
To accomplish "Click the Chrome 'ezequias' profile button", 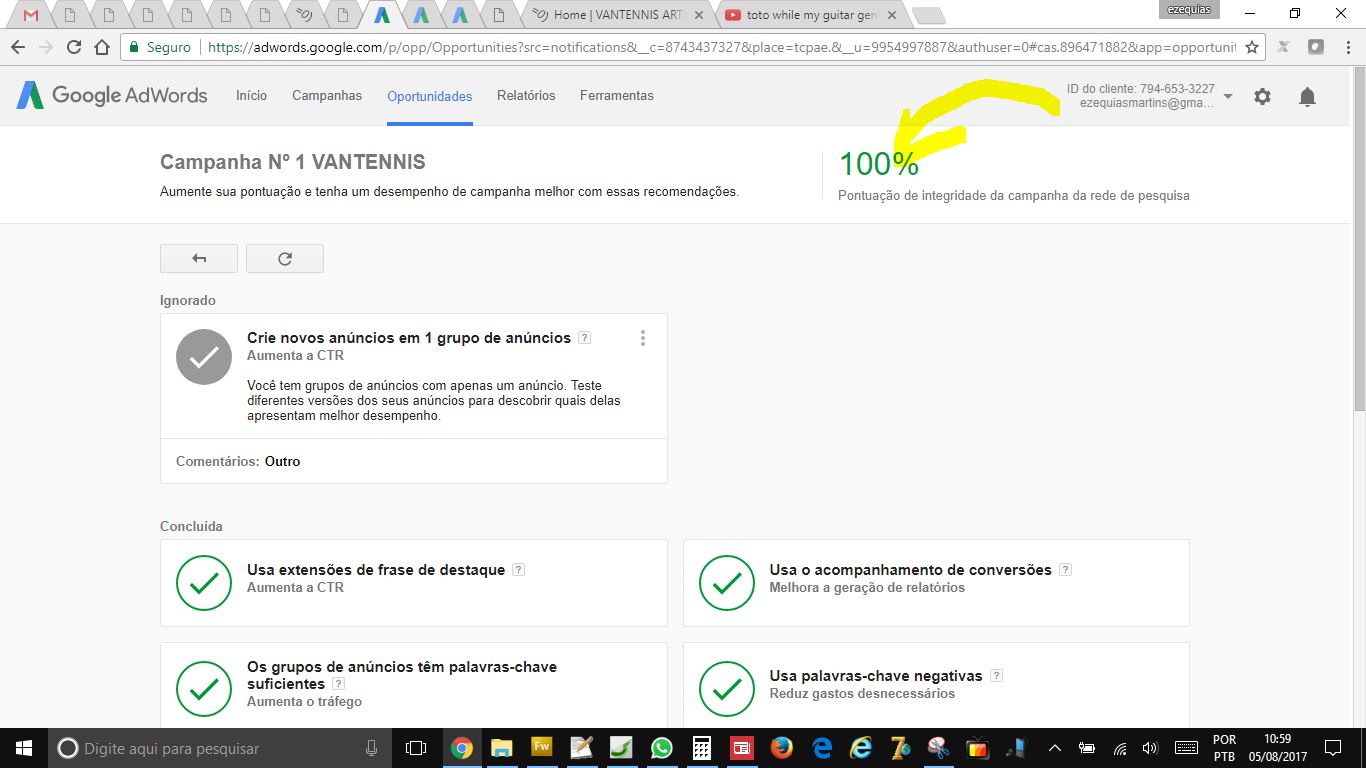I will [1188, 9].
